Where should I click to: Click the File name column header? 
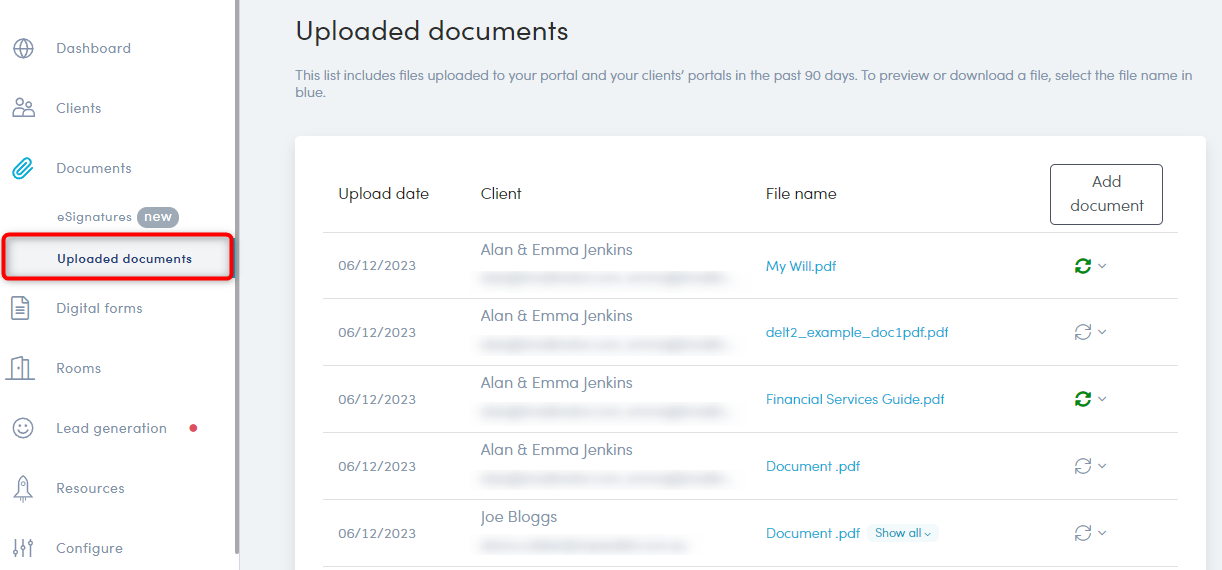(x=801, y=194)
